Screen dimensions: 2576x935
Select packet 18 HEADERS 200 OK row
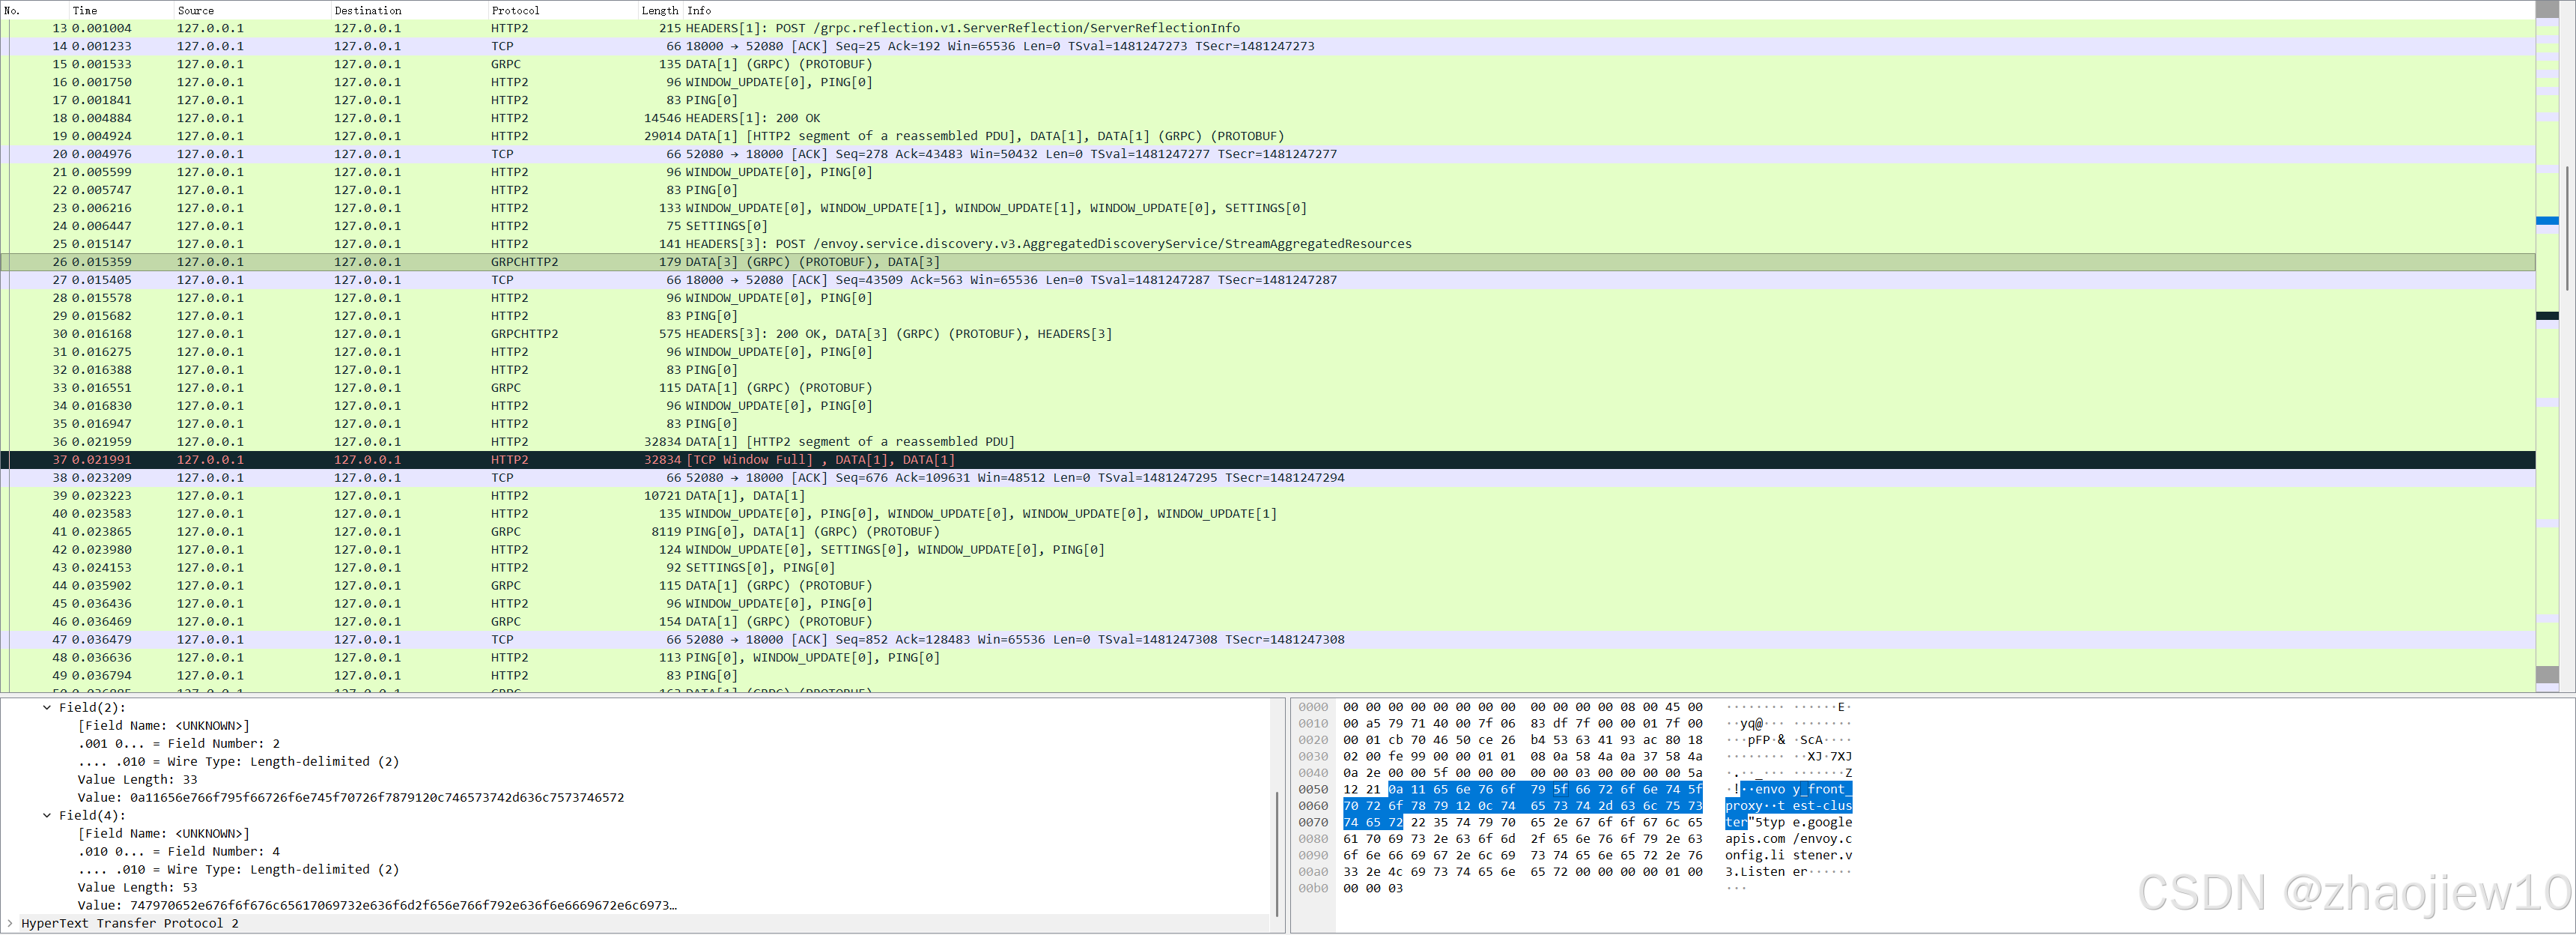pyautogui.click(x=752, y=118)
